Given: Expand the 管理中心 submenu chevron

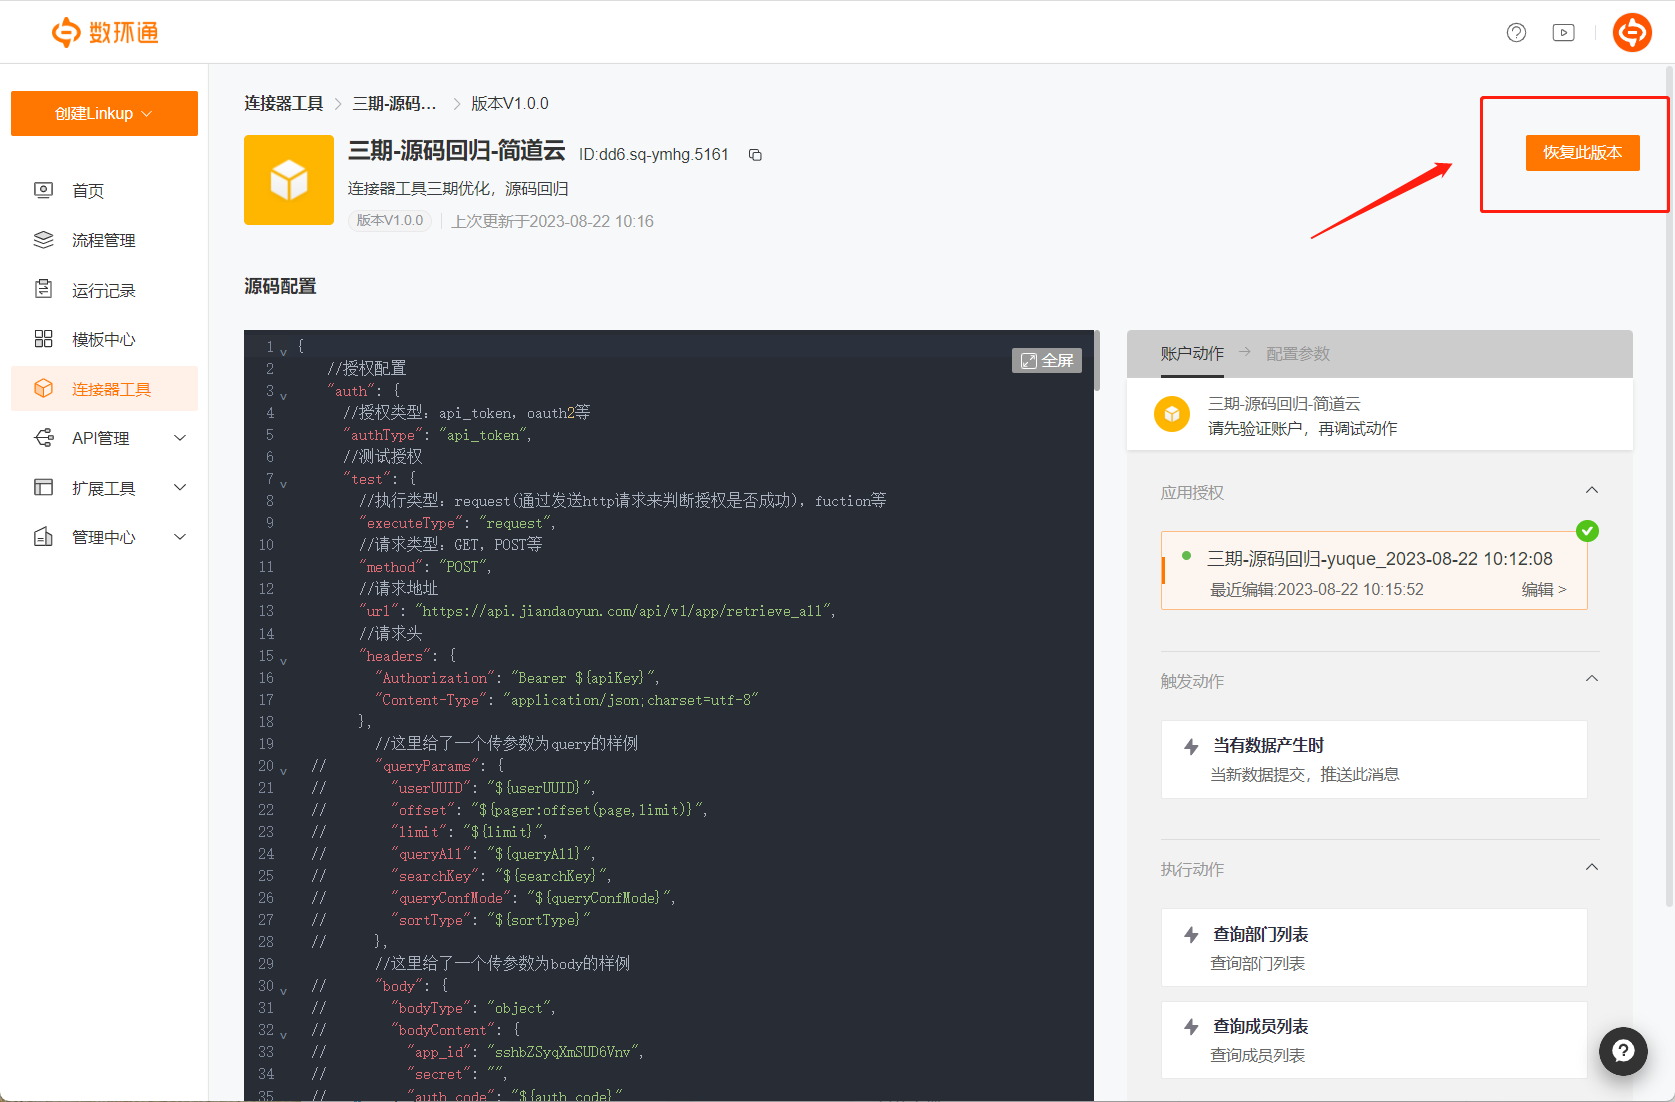Looking at the screenshot, I should click(x=180, y=537).
